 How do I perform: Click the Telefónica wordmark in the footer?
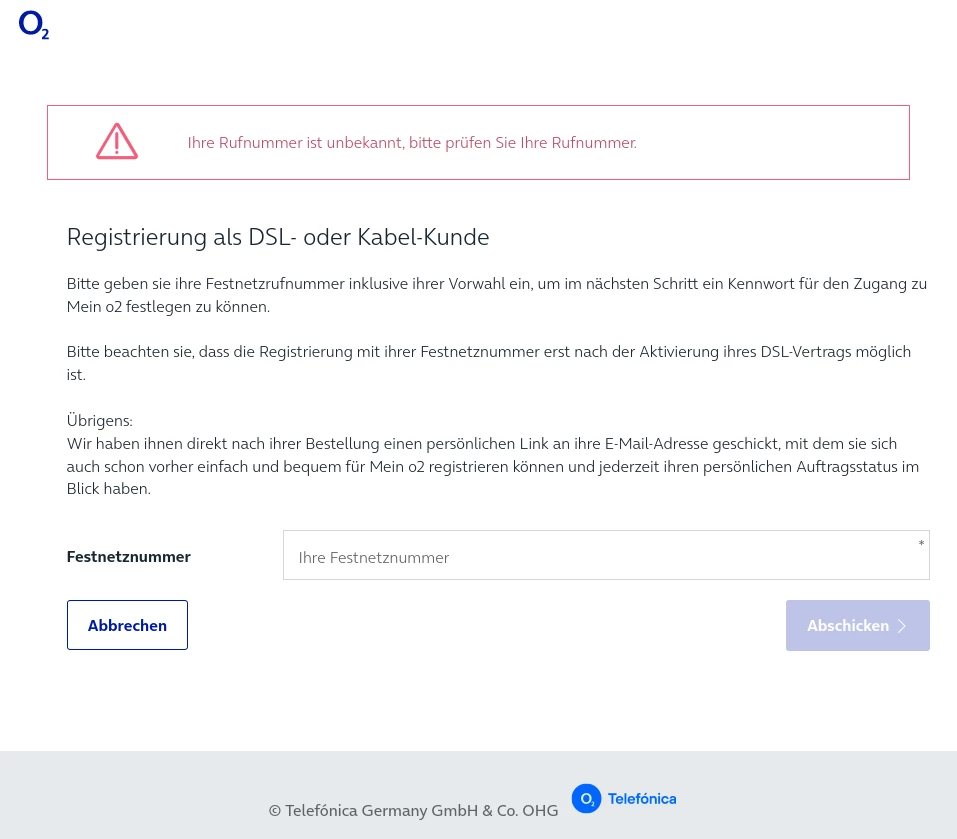coord(642,799)
